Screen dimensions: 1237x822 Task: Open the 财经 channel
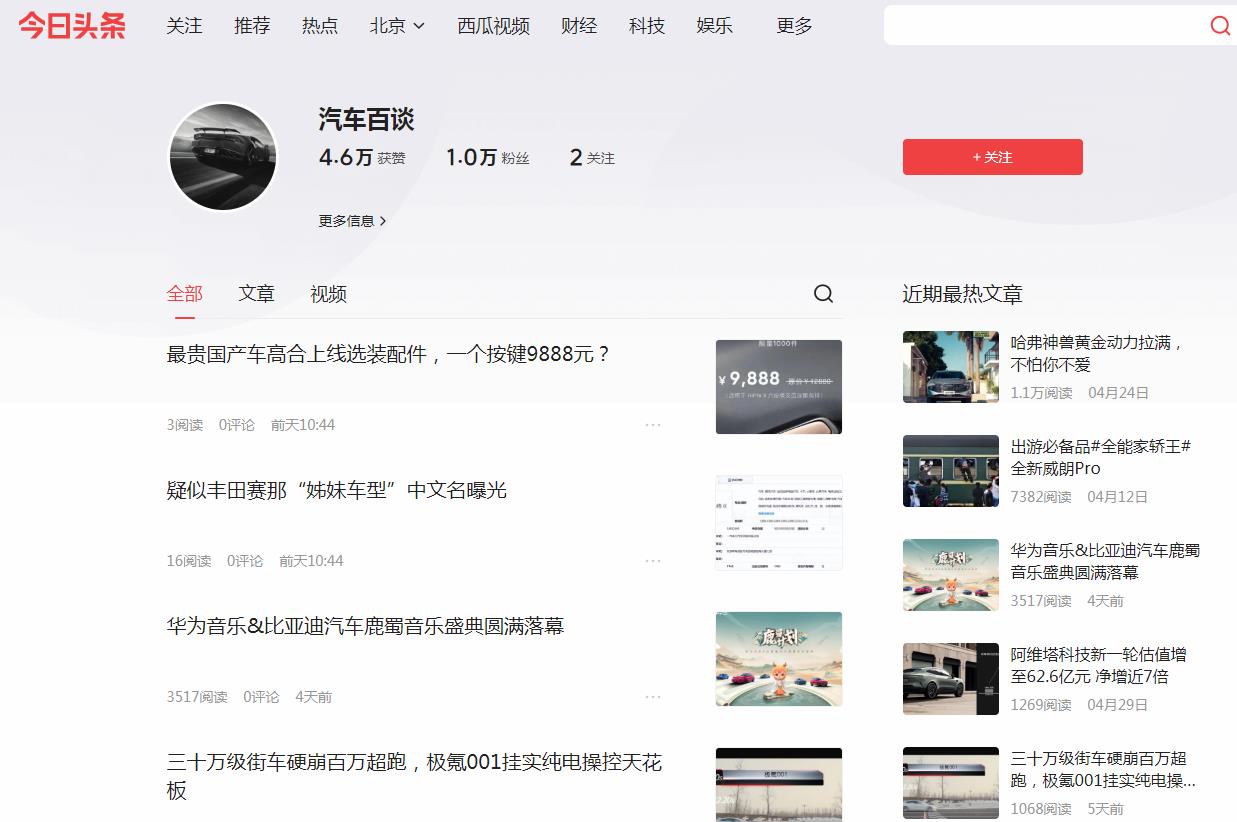(579, 26)
